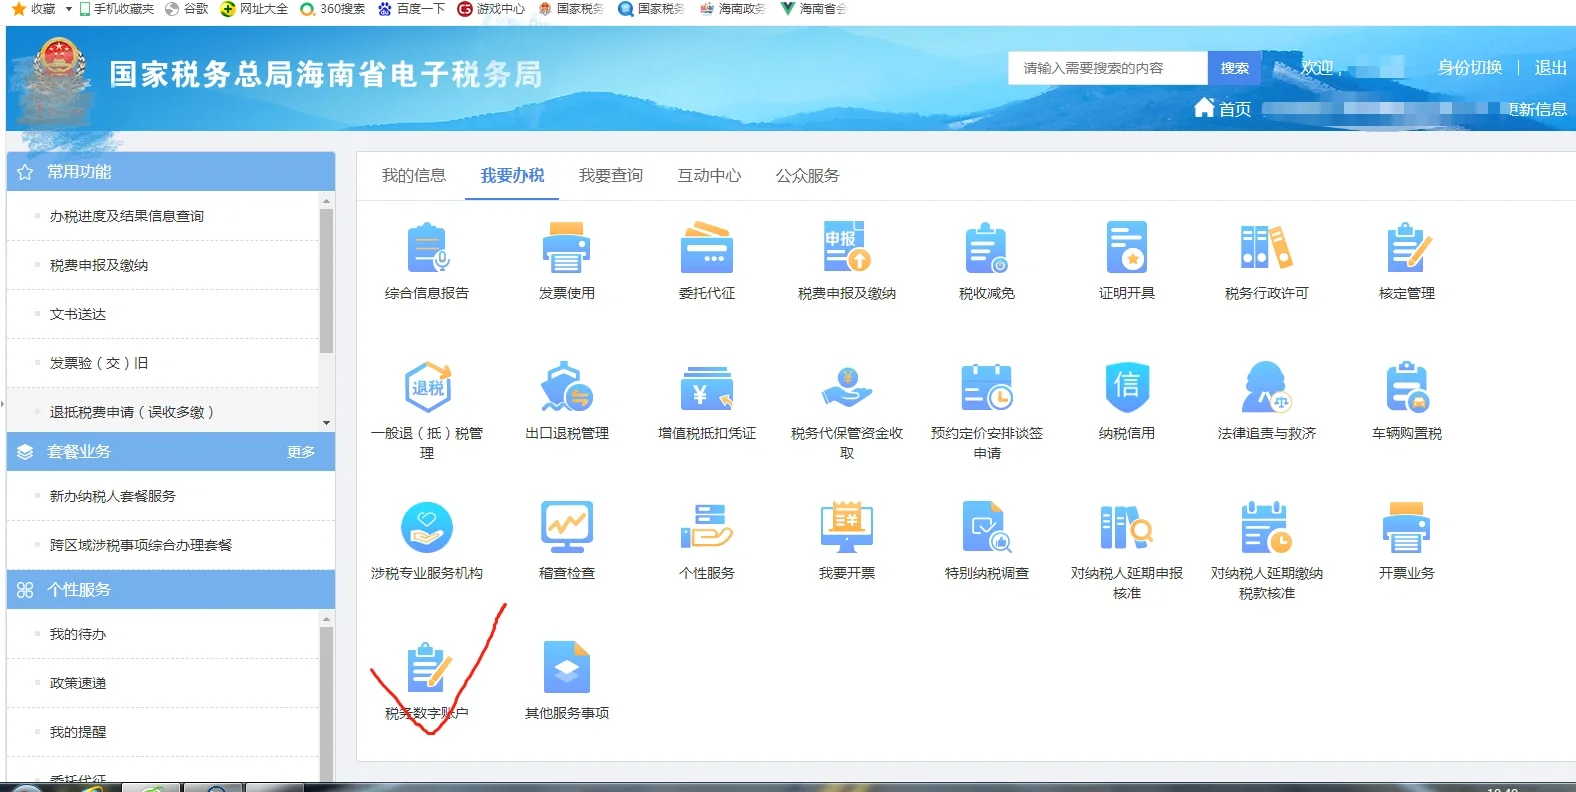The height and width of the screenshot is (792, 1576).
Task: Open 纳税信用 shield icon
Action: pos(1126,387)
